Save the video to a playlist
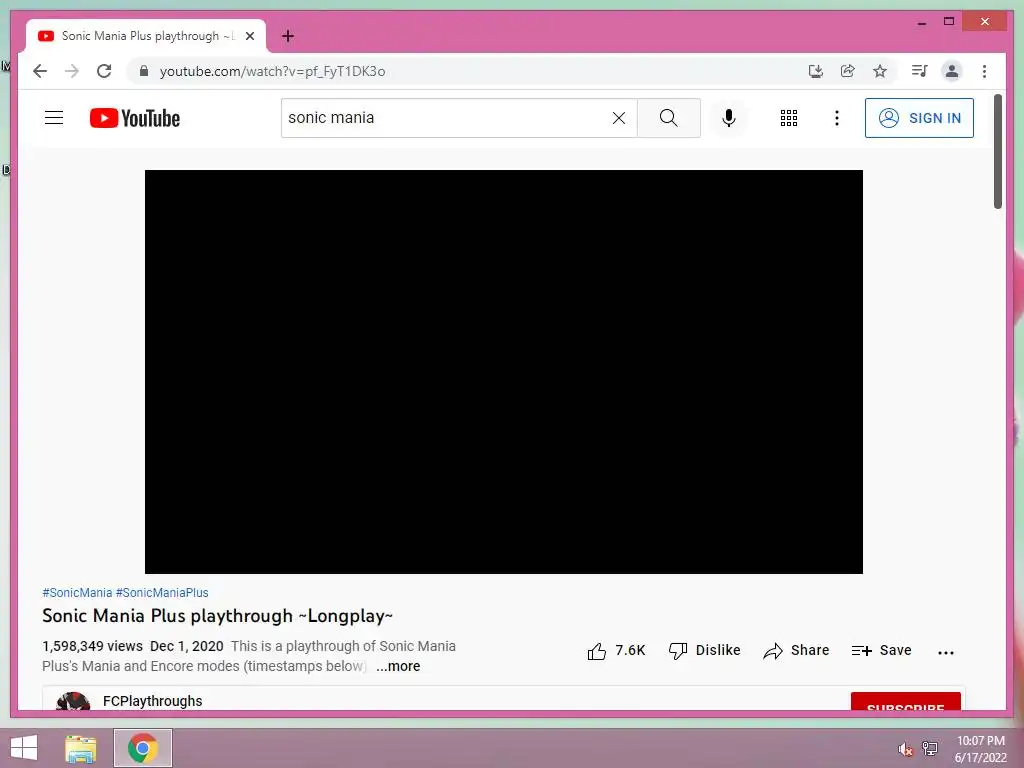The image size is (1024, 768). (x=882, y=650)
